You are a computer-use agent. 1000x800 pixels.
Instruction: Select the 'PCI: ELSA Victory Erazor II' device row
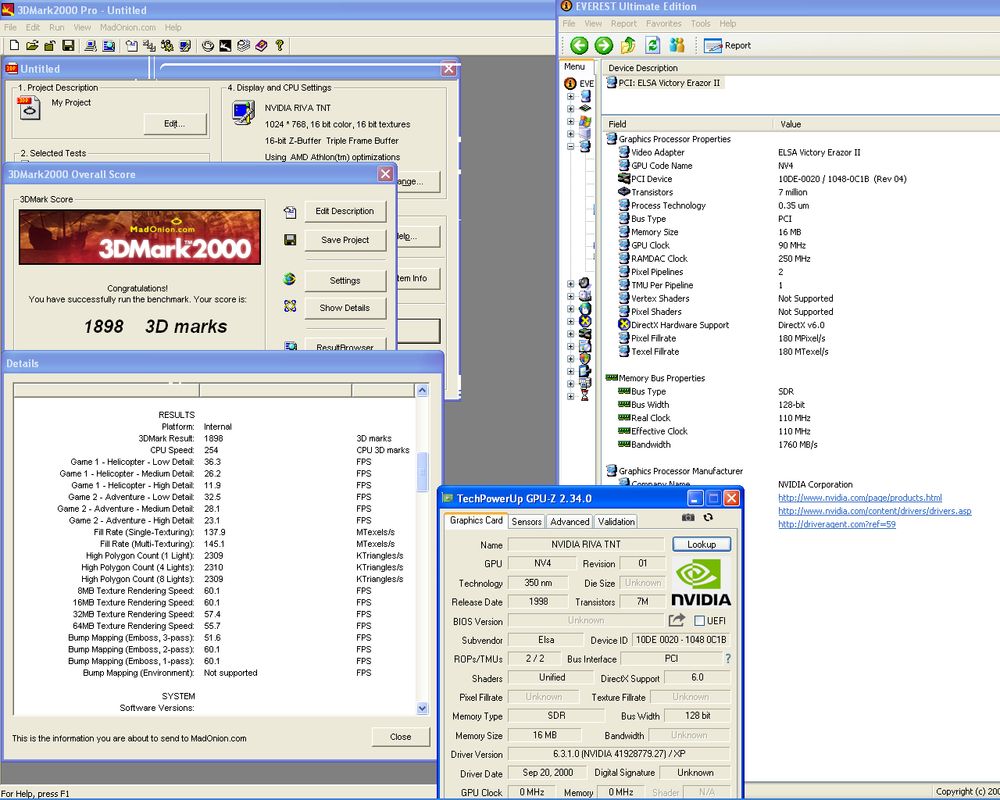click(663, 83)
